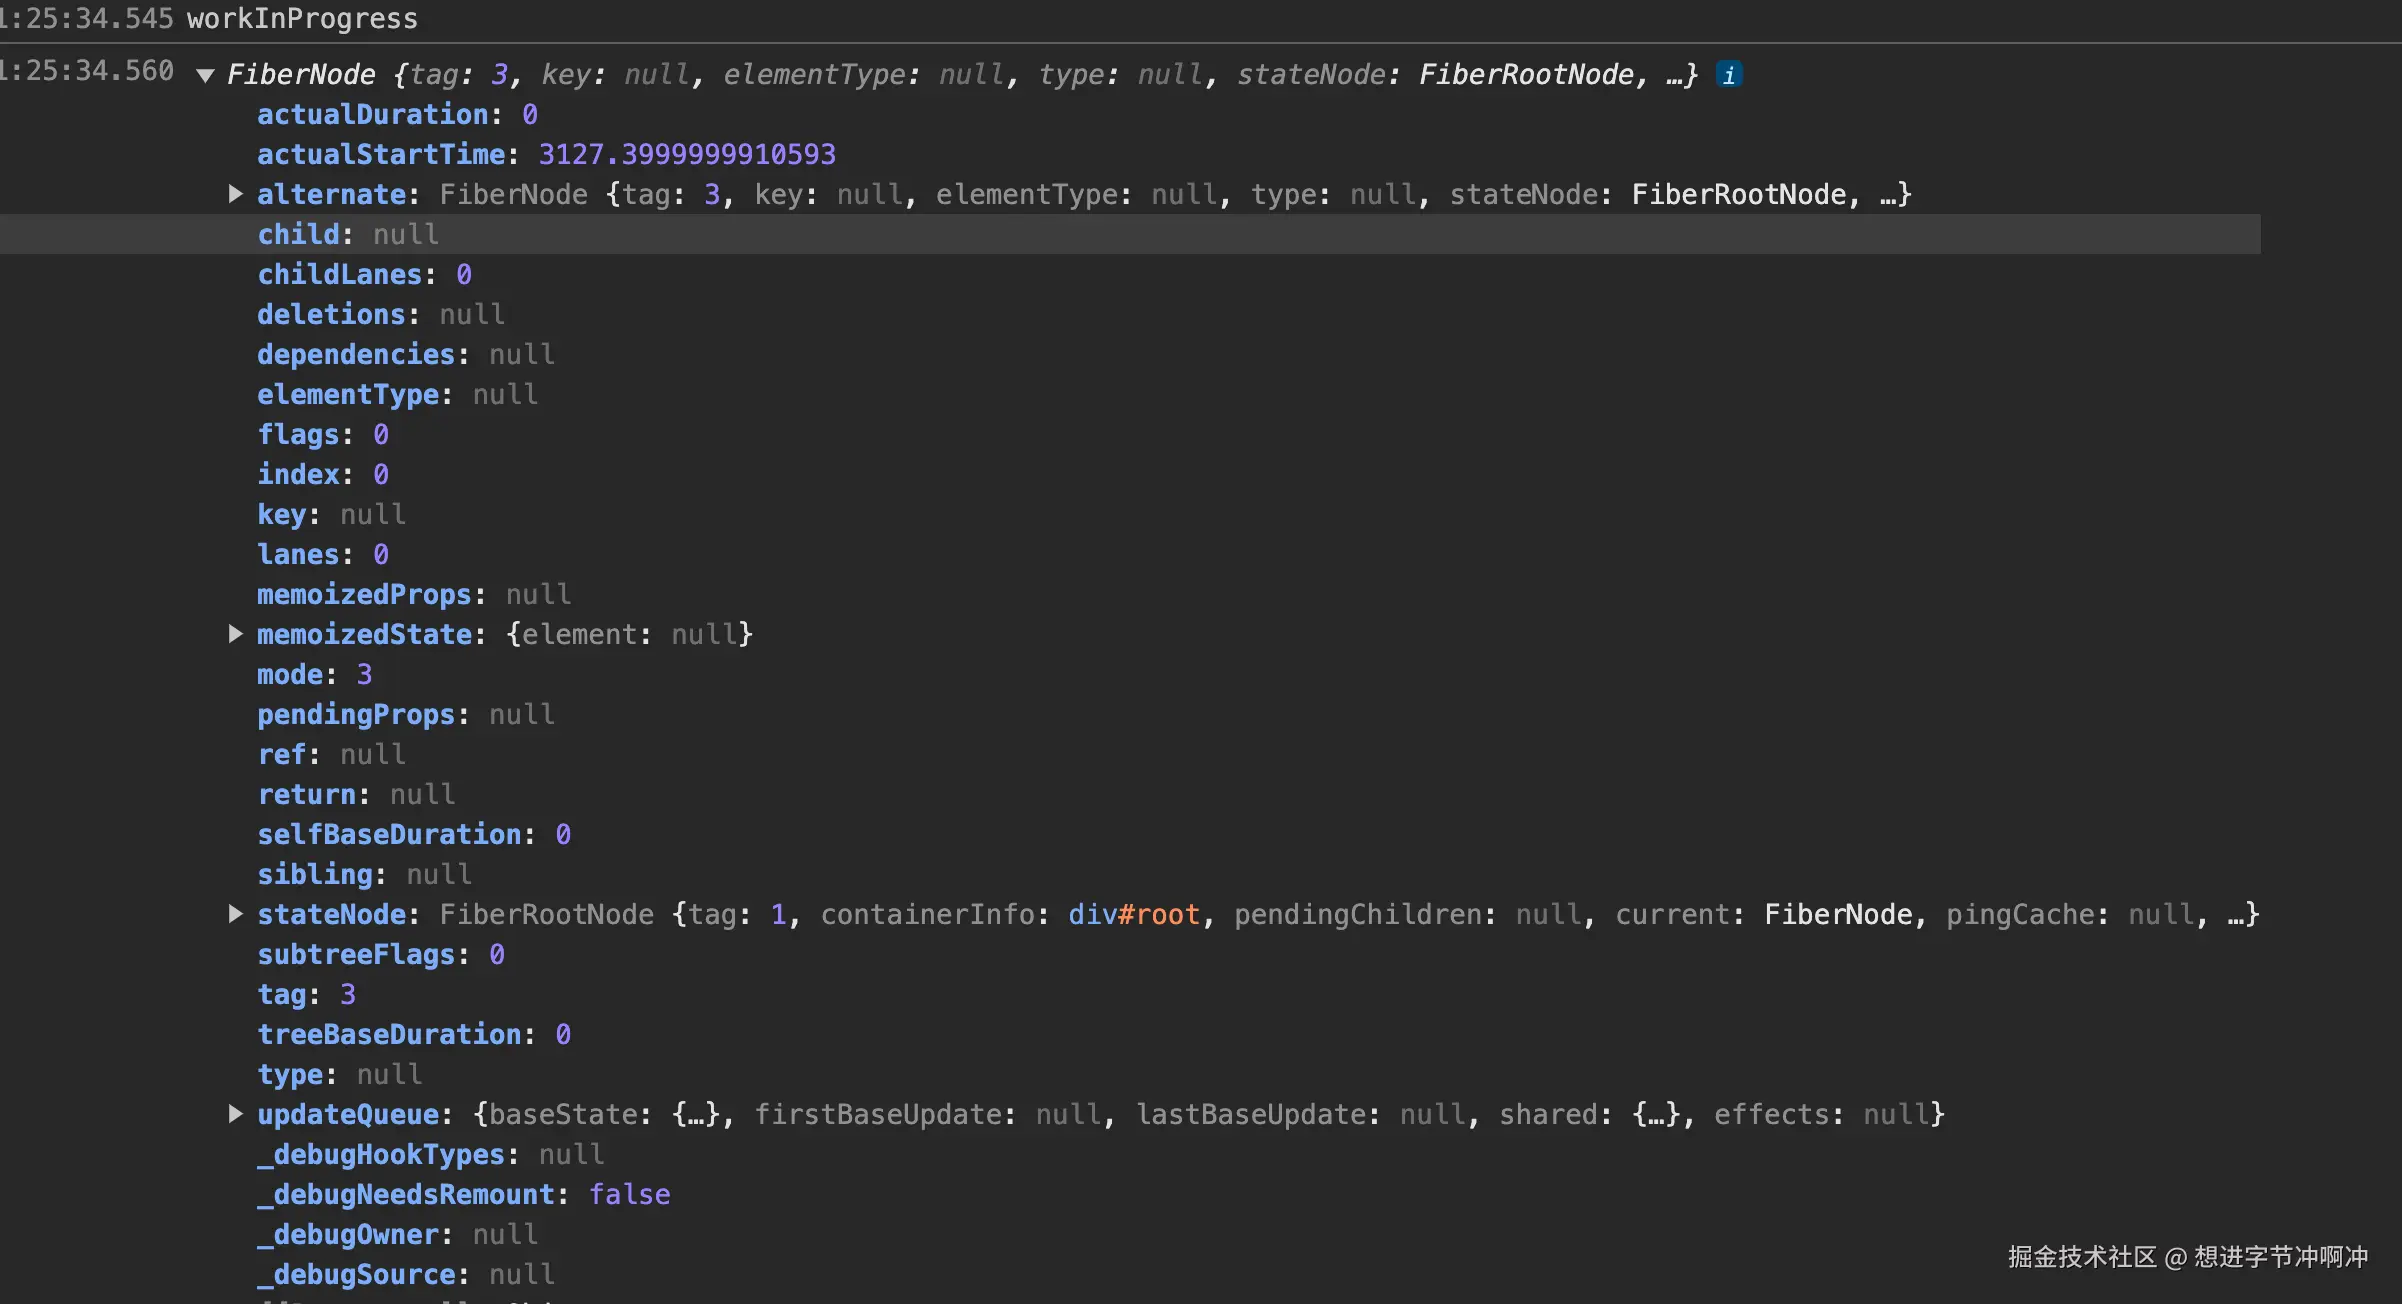Image resolution: width=2402 pixels, height=1304 pixels.
Task: Select the selfBaseDuration property
Action: pos(390,834)
